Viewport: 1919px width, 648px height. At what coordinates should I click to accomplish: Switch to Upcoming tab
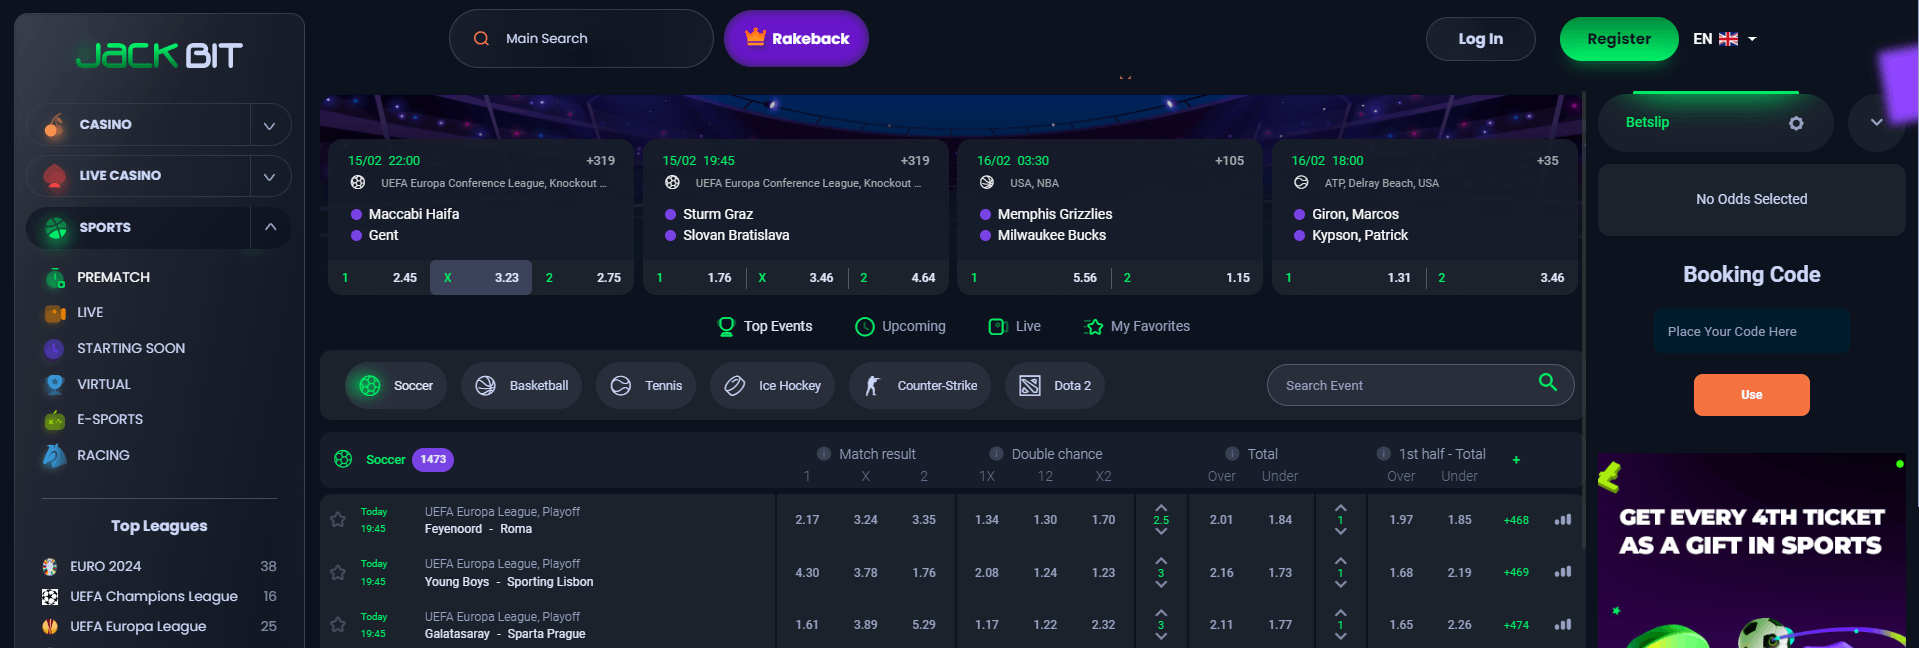coord(900,327)
